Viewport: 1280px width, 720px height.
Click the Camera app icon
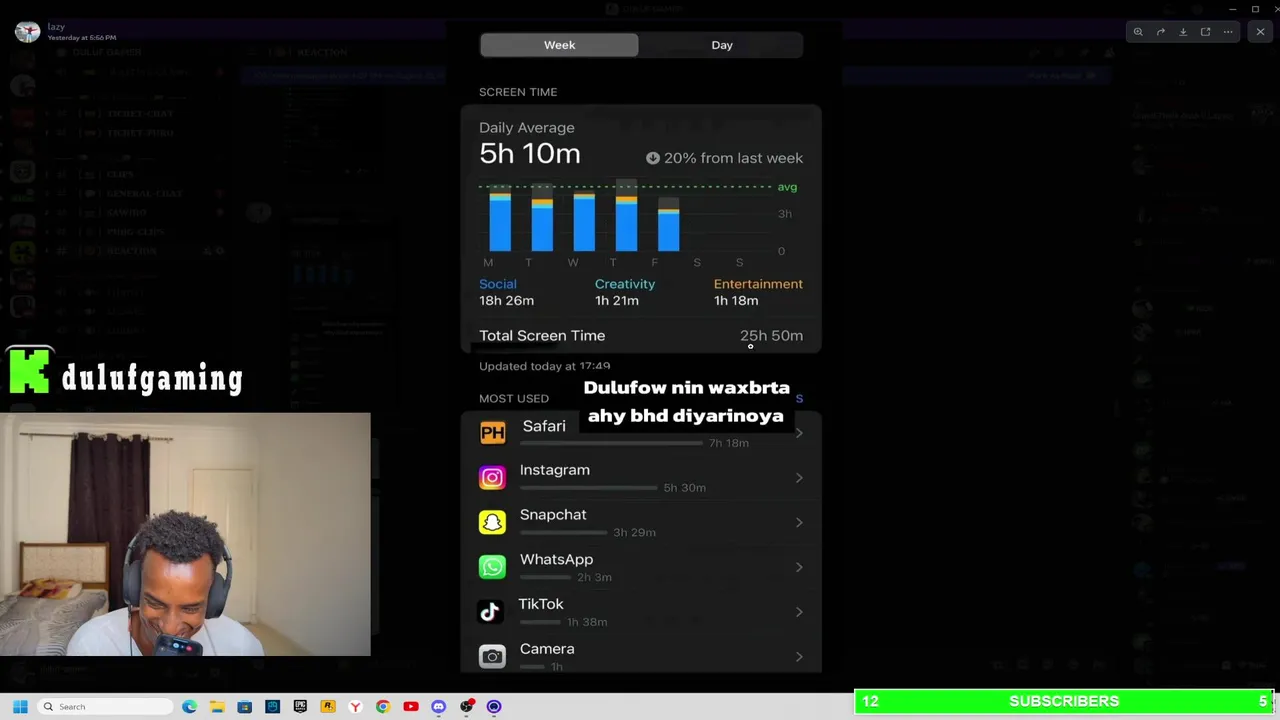(492, 656)
